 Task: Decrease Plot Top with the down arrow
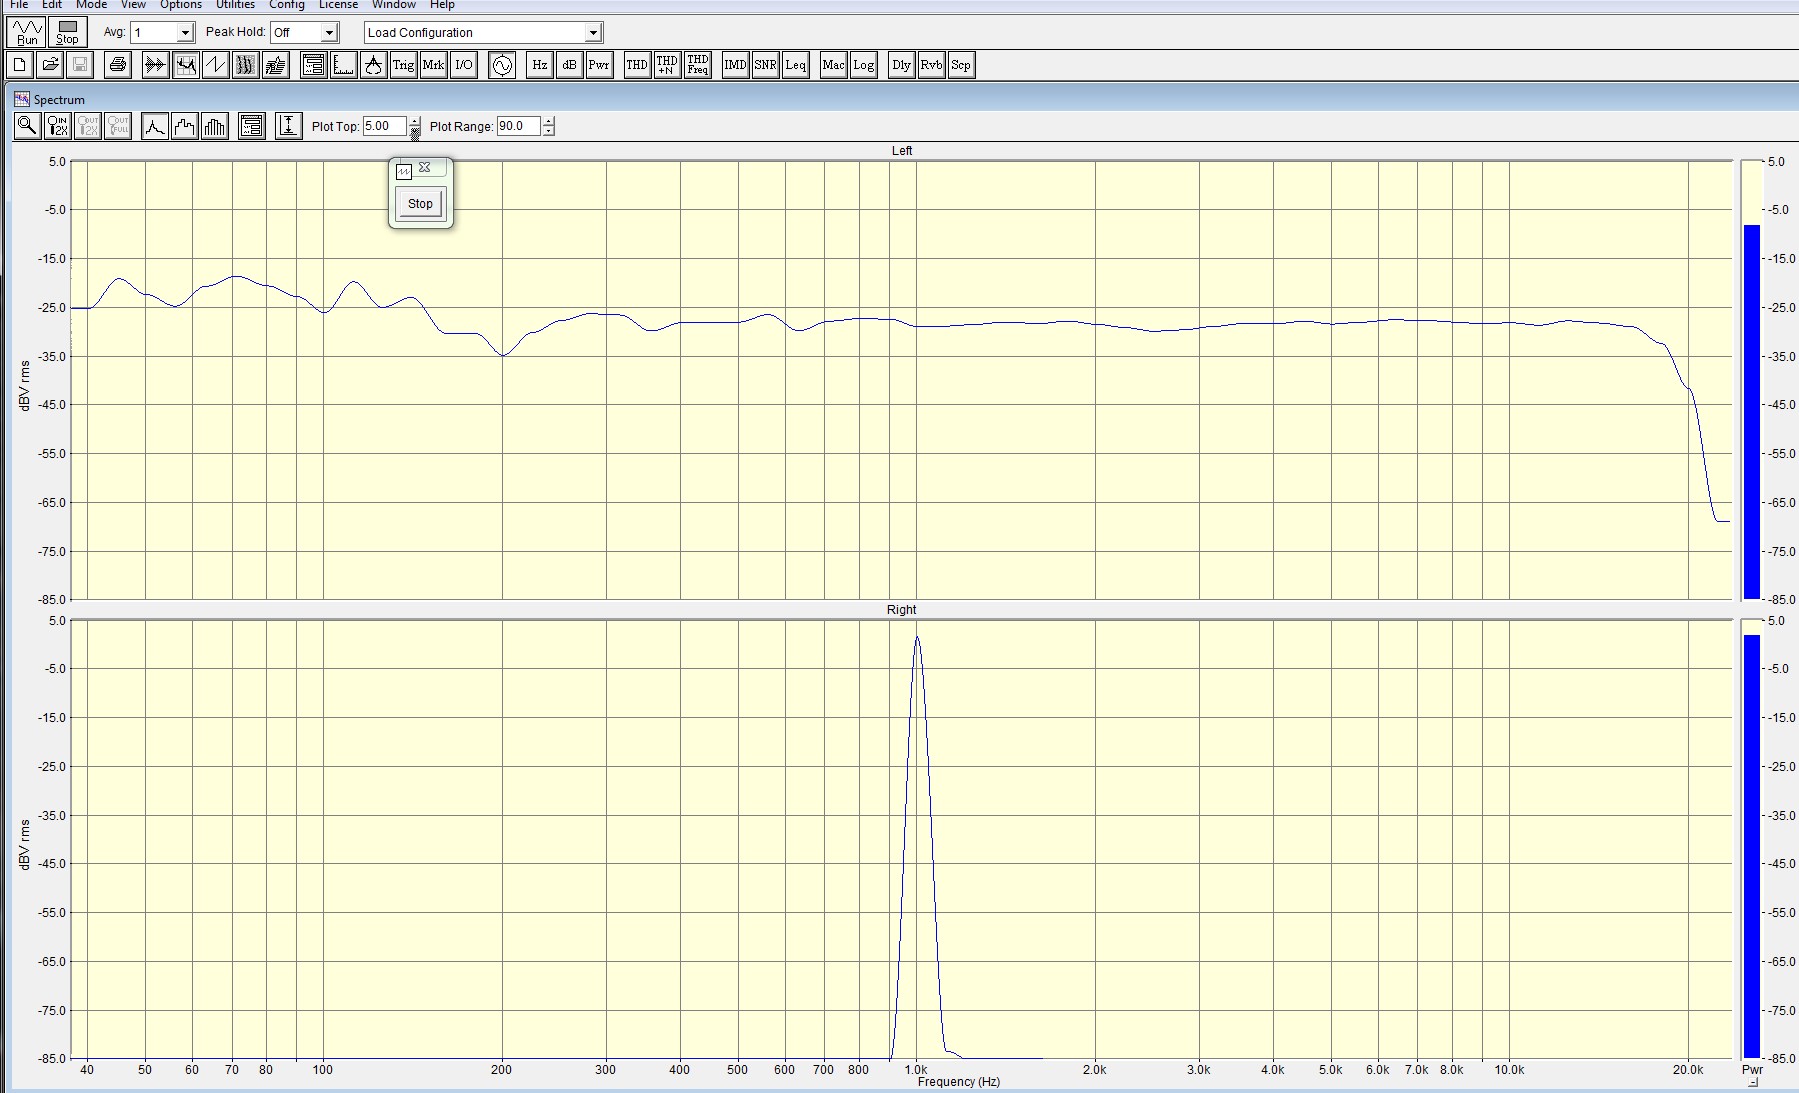(x=415, y=131)
